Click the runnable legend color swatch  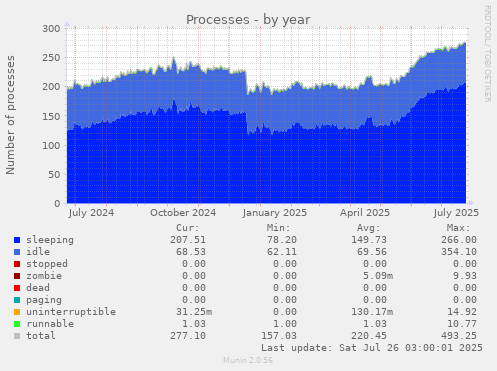click(17, 324)
